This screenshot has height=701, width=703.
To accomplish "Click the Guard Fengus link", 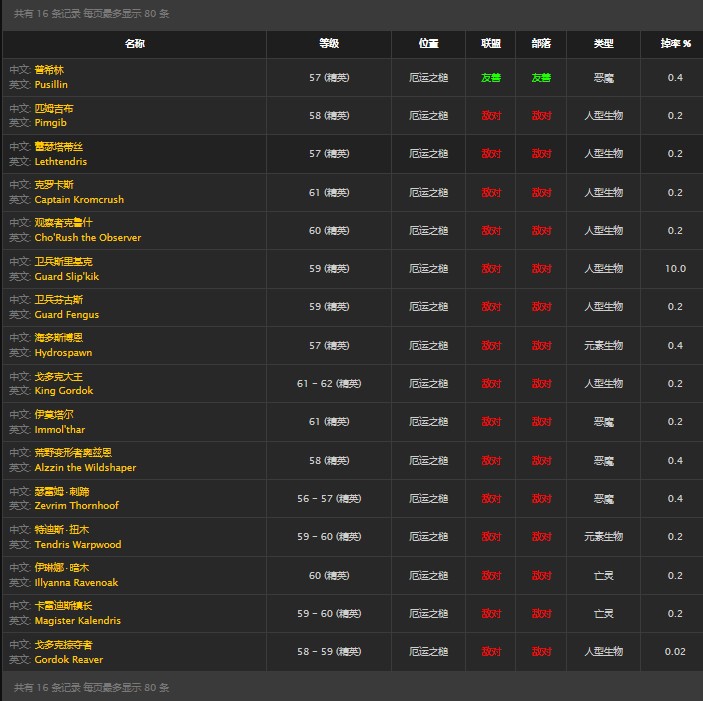I will (x=66, y=314).
